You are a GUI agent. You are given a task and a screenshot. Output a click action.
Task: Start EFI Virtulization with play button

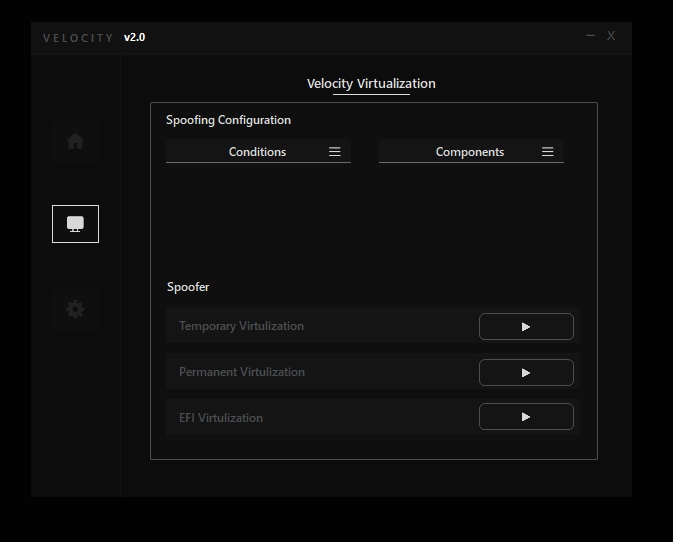coord(526,417)
